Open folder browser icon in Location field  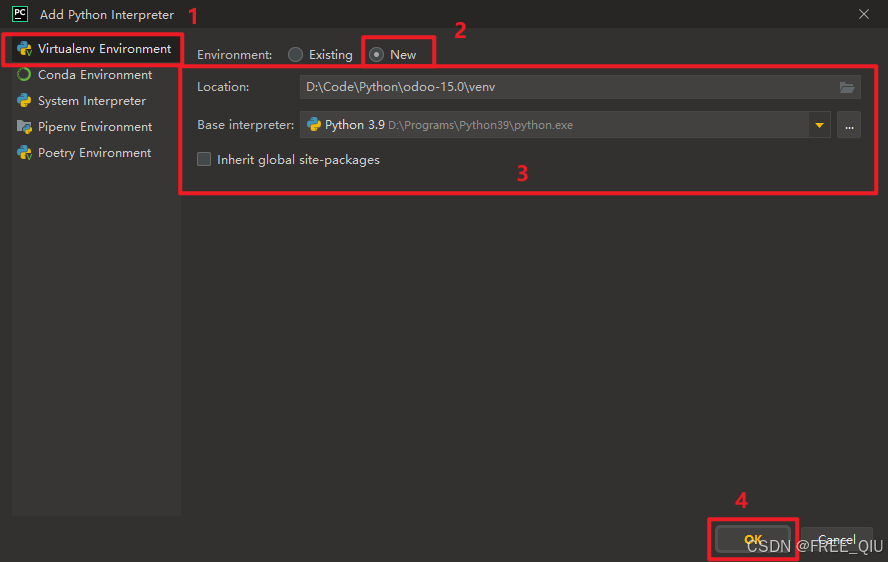pos(846,87)
